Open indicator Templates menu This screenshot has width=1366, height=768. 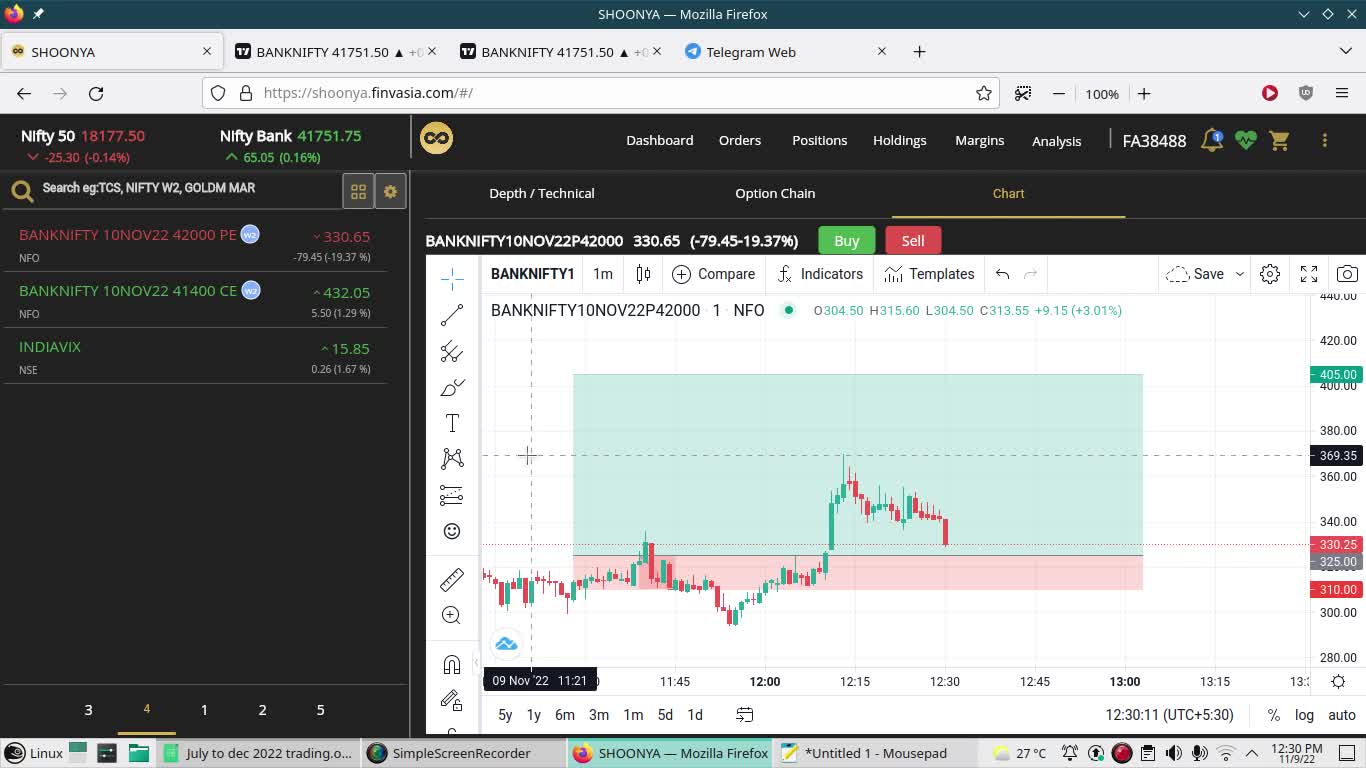[929, 274]
